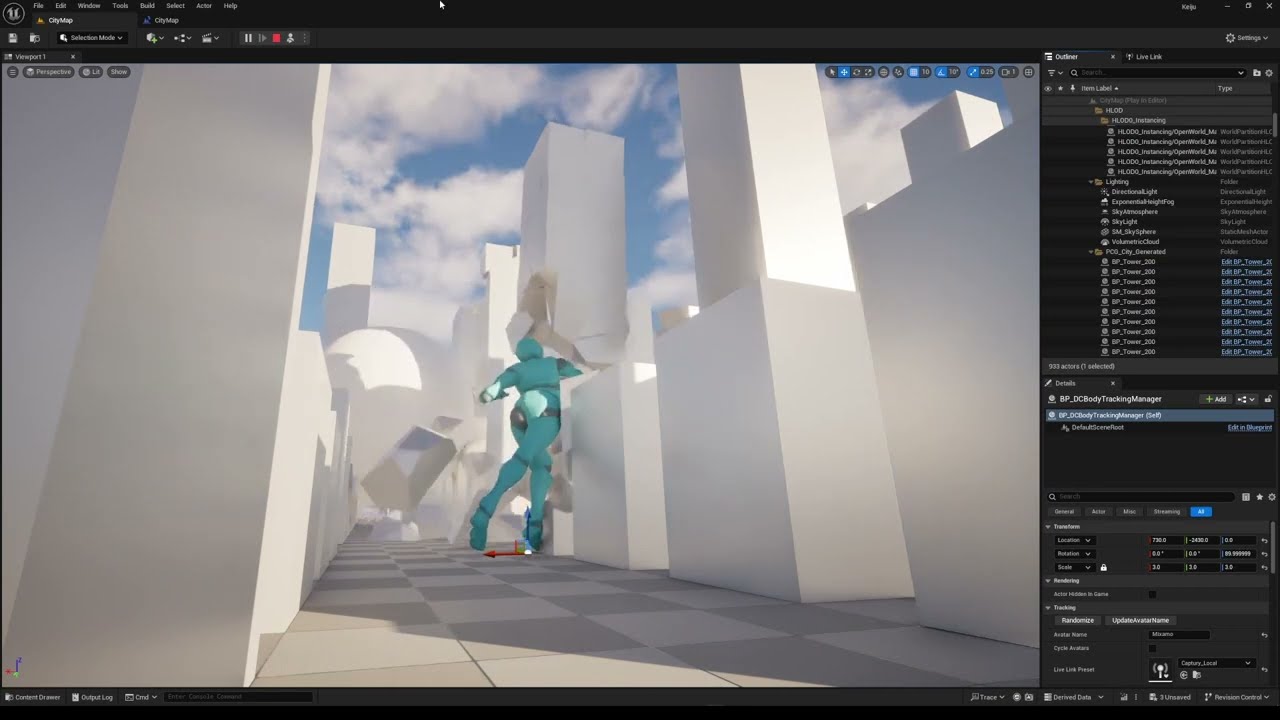Screen dimensions: 1280x720
Task: Click the Edit in Blueprint link
Action: pos(1250,427)
